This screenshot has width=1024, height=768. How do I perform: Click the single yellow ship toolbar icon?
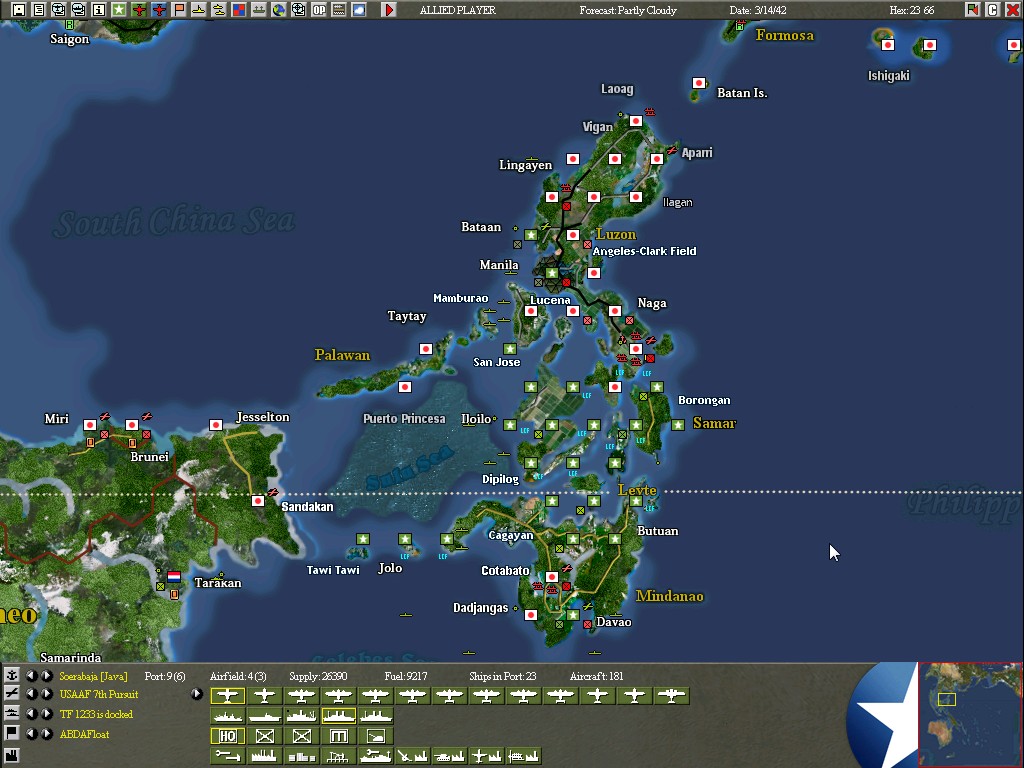pyautogui.click(x=199, y=10)
